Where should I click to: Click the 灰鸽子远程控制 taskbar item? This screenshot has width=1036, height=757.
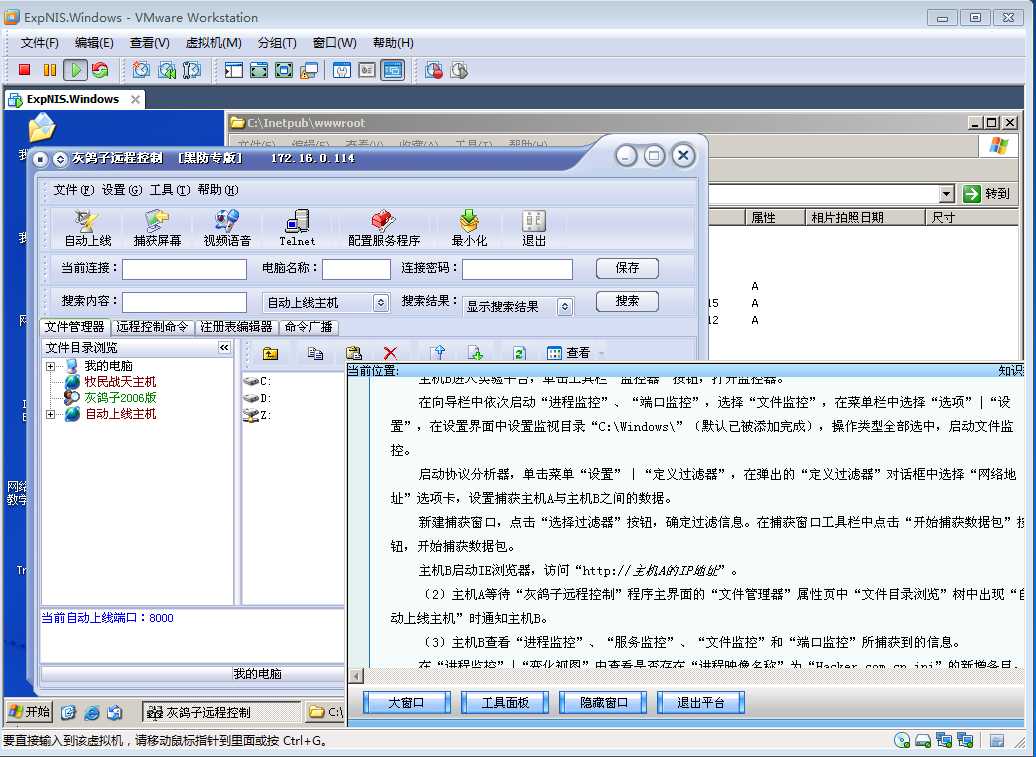click(x=221, y=712)
